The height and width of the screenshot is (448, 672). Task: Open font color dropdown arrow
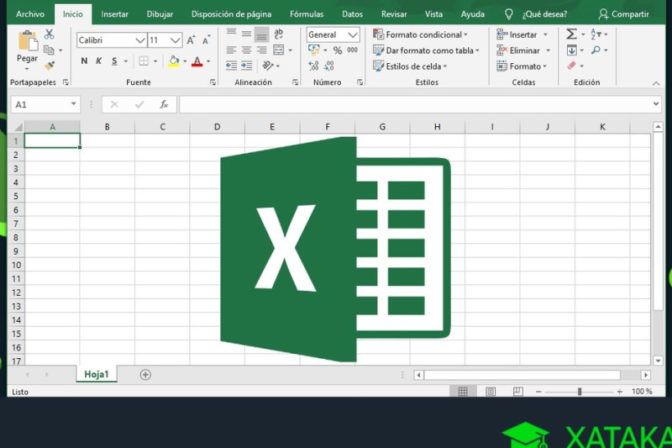point(208,61)
